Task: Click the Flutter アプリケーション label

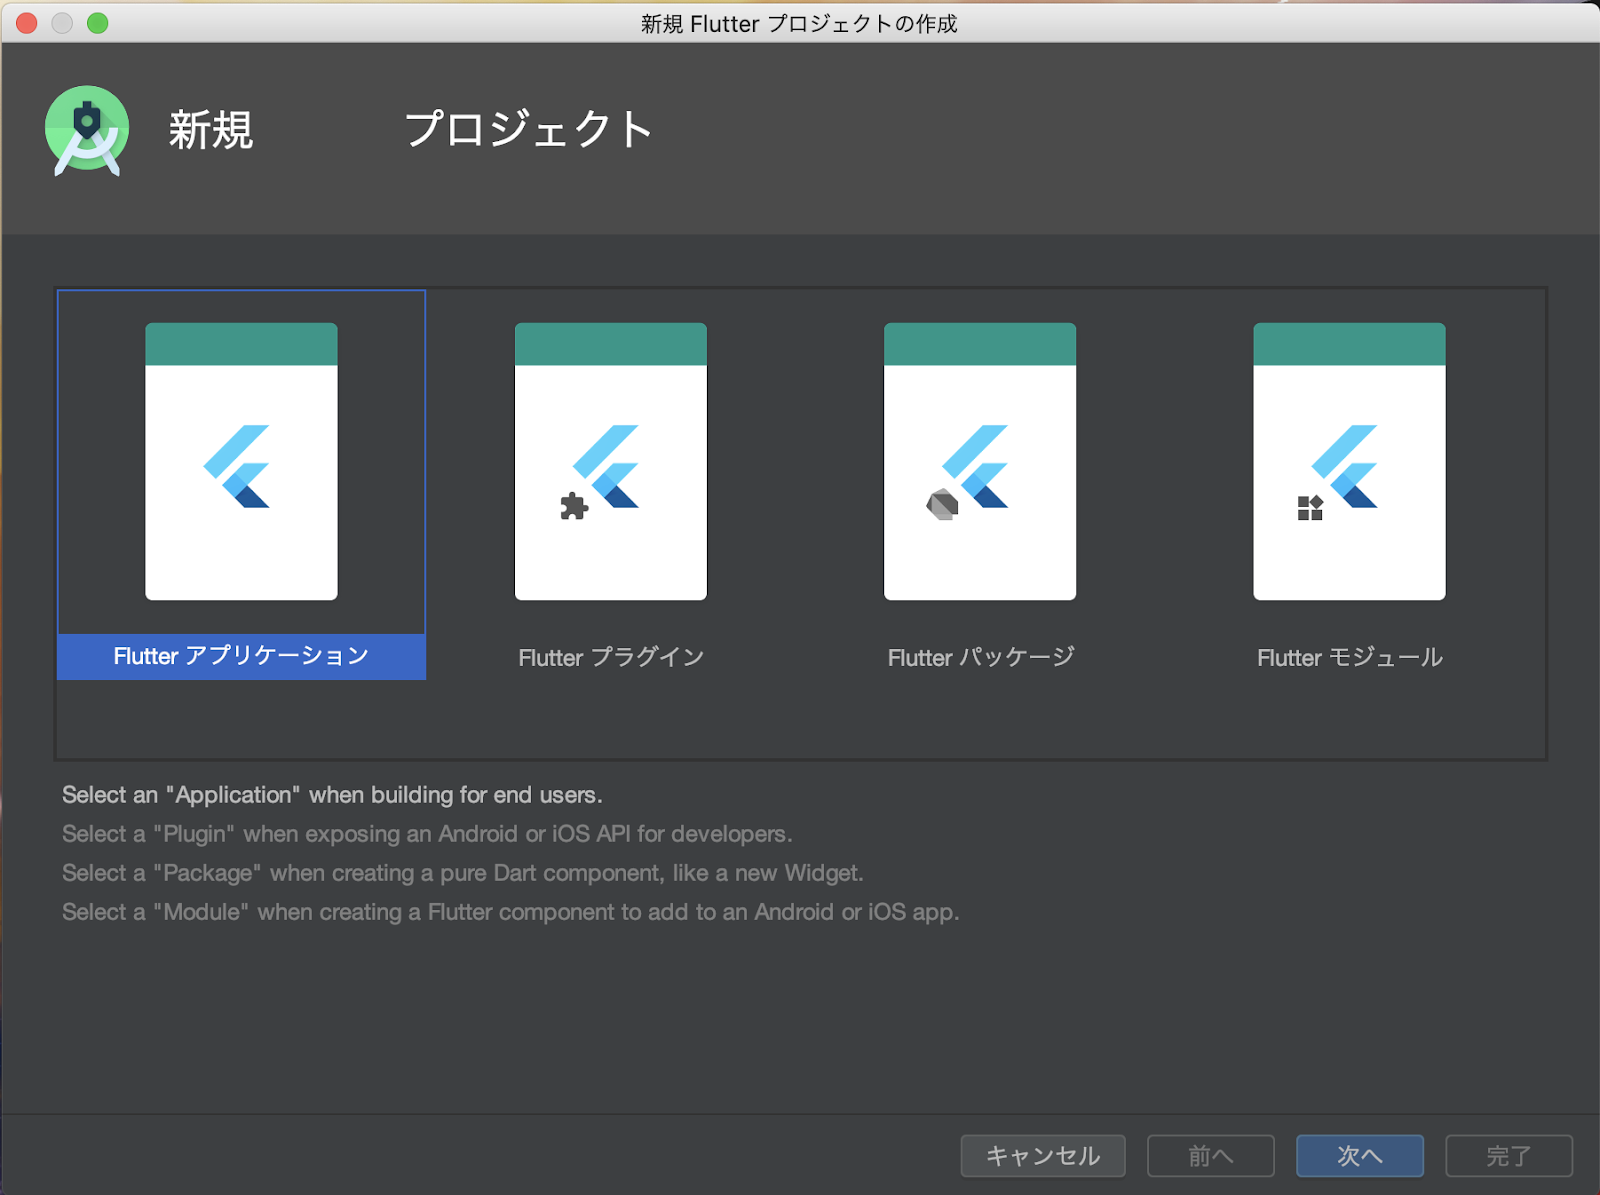Action: pyautogui.click(x=241, y=656)
